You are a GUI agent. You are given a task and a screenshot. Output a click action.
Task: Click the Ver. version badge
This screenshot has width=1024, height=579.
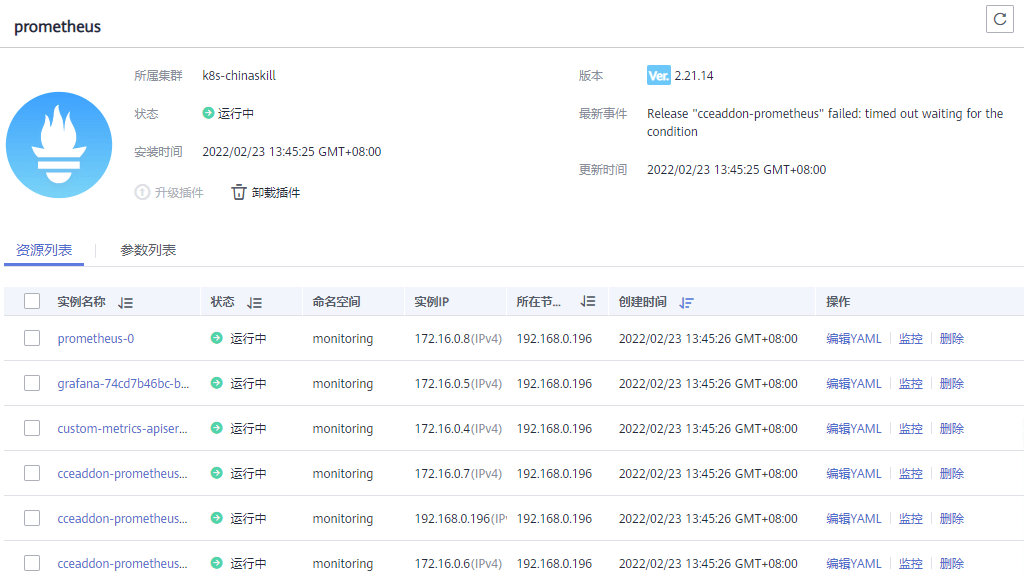[658, 76]
